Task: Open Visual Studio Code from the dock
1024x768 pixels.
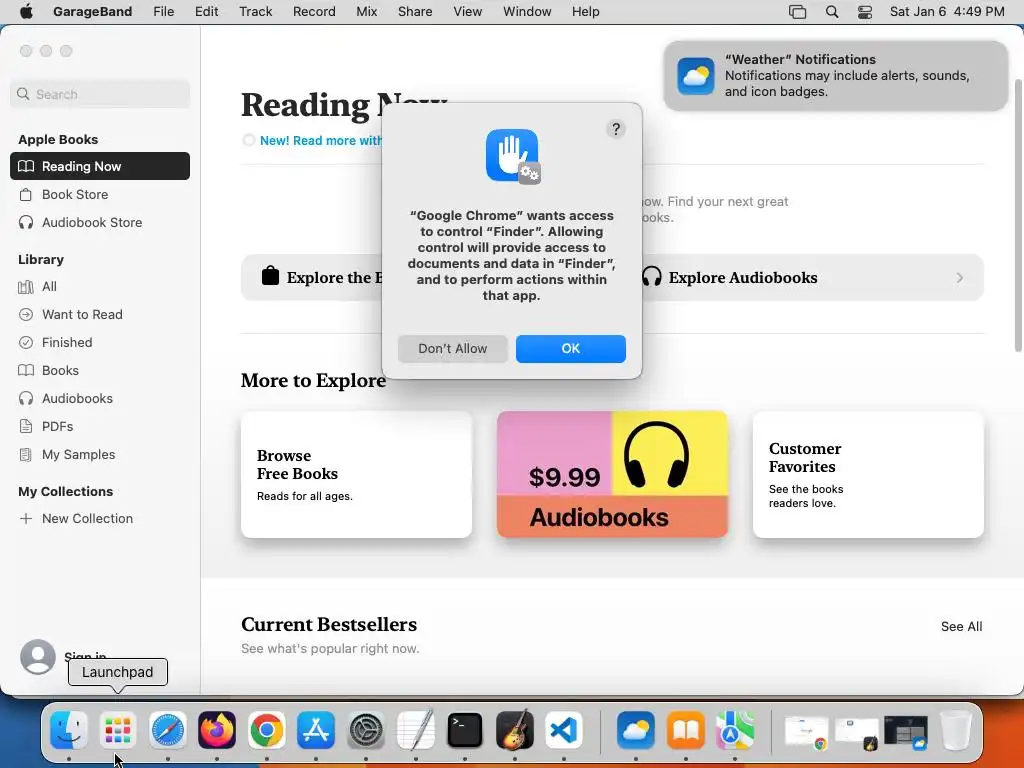Action: coord(564,729)
